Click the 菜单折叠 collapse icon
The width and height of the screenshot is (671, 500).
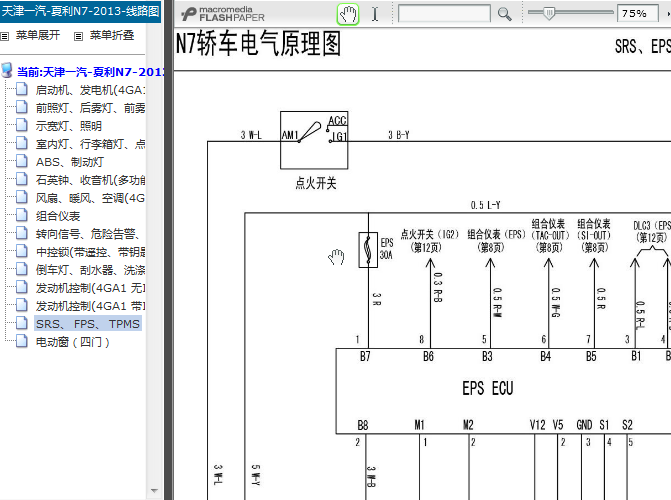tap(78, 36)
